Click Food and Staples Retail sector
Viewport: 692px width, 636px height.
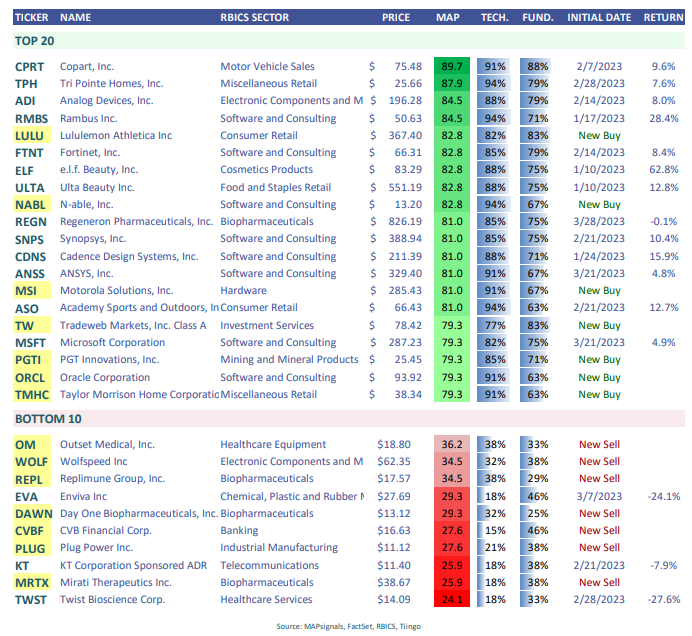click(x=275, y=188)
